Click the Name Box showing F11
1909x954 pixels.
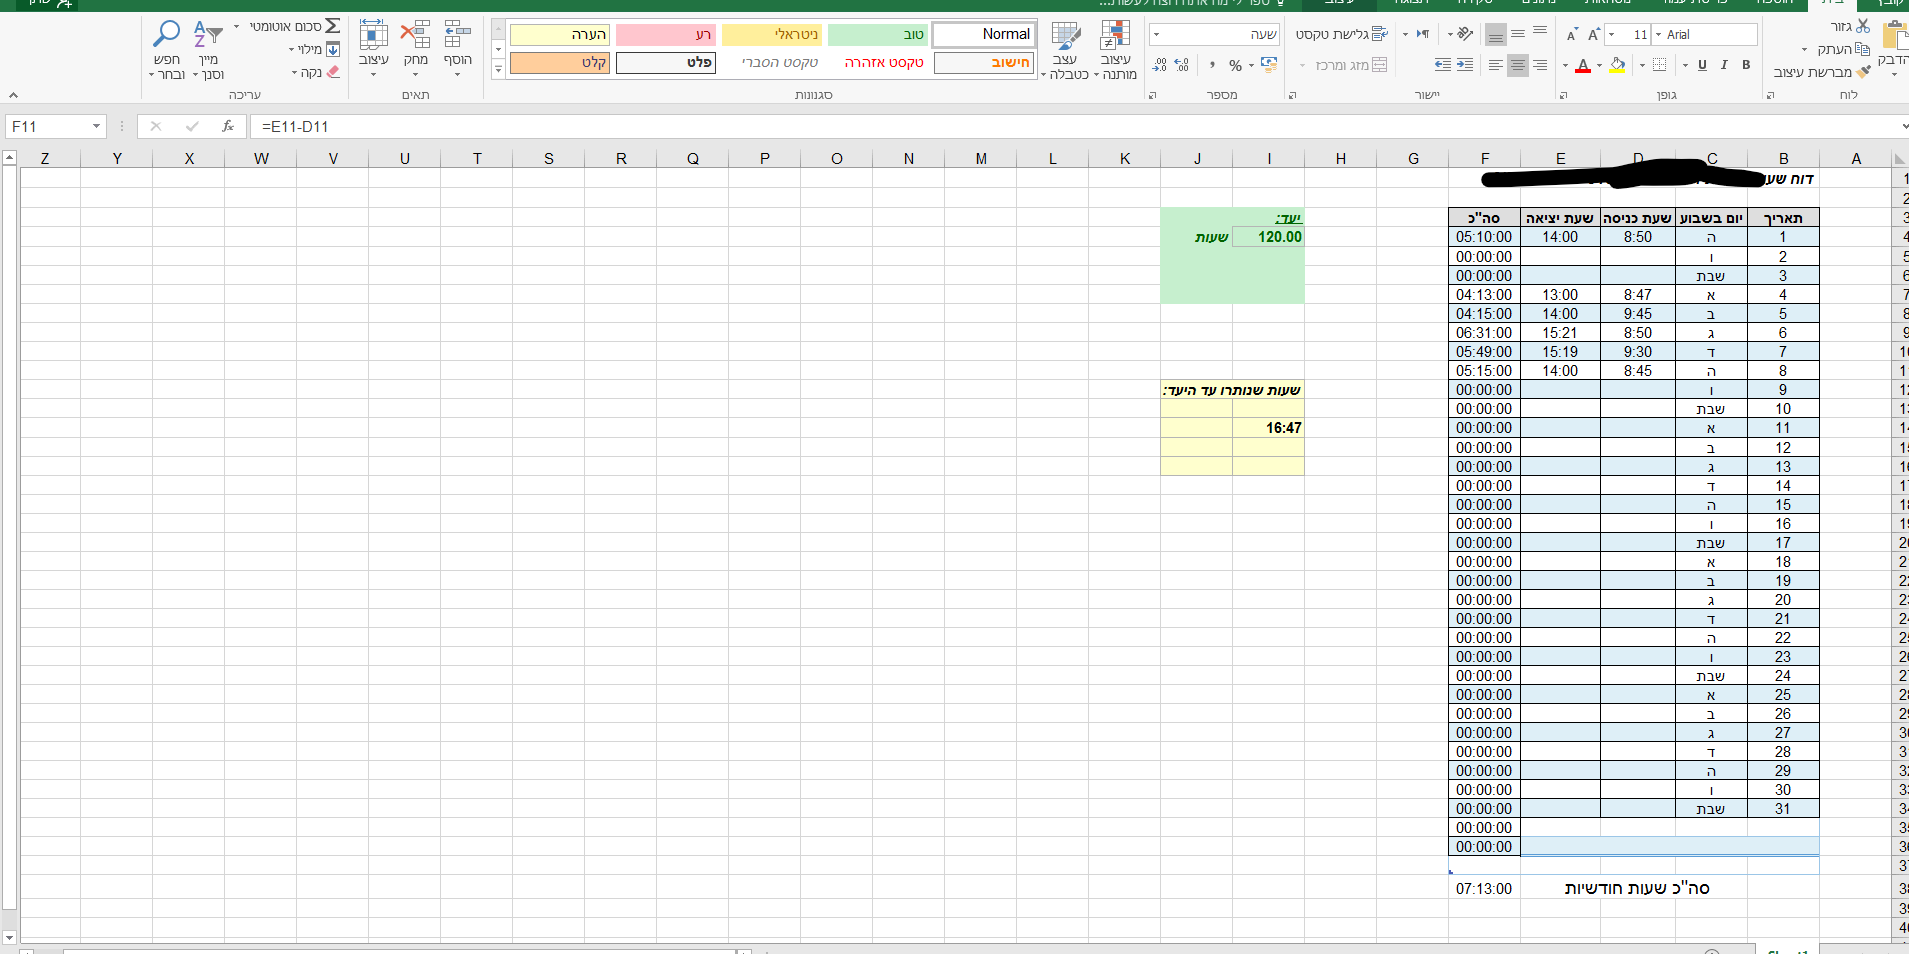click(47, 126)
